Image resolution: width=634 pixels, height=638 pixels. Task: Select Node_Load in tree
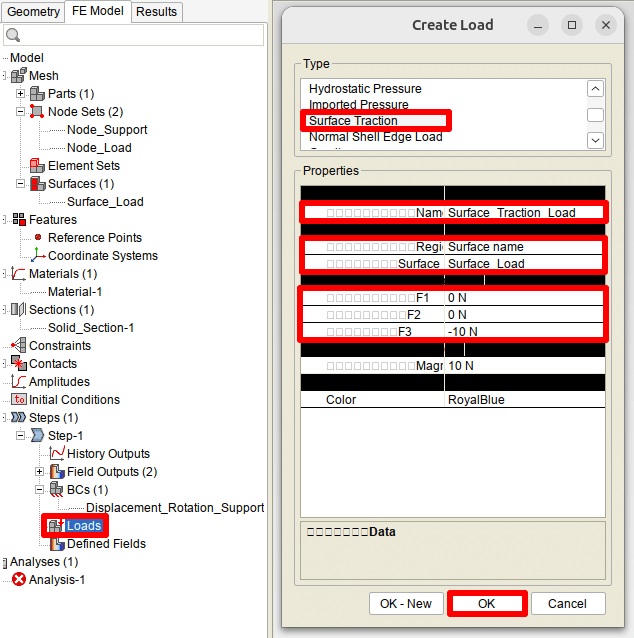99,147
